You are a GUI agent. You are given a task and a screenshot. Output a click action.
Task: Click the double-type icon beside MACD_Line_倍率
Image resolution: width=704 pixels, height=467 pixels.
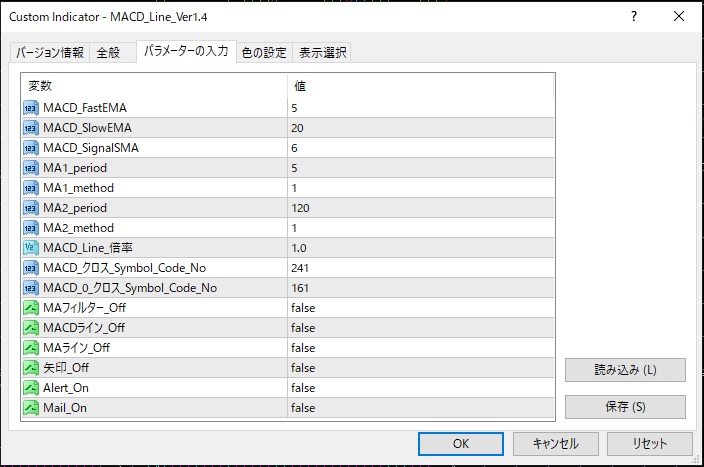coord(30,248)
